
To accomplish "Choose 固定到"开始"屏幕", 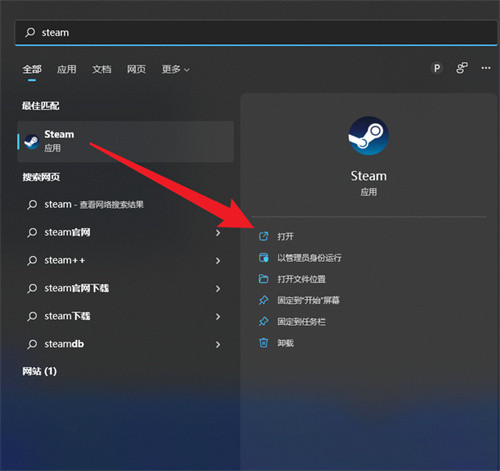I will (308, 300).
